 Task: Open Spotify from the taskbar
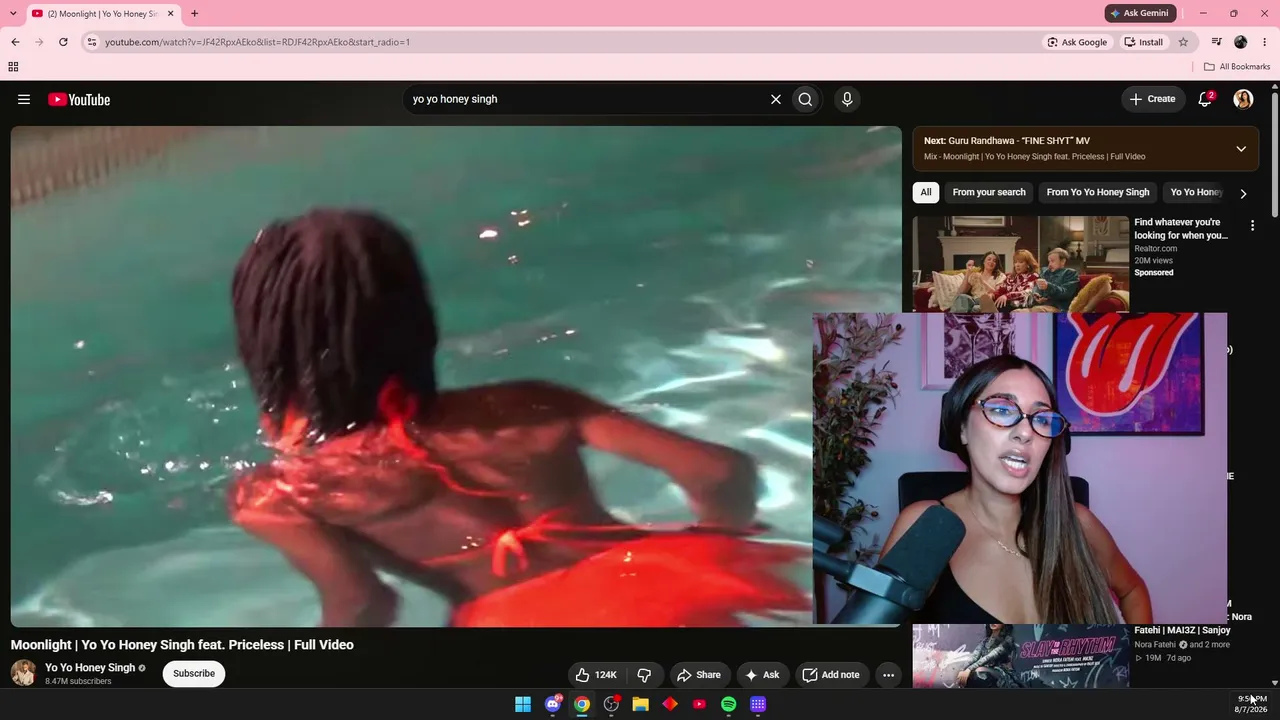[729, 704]
